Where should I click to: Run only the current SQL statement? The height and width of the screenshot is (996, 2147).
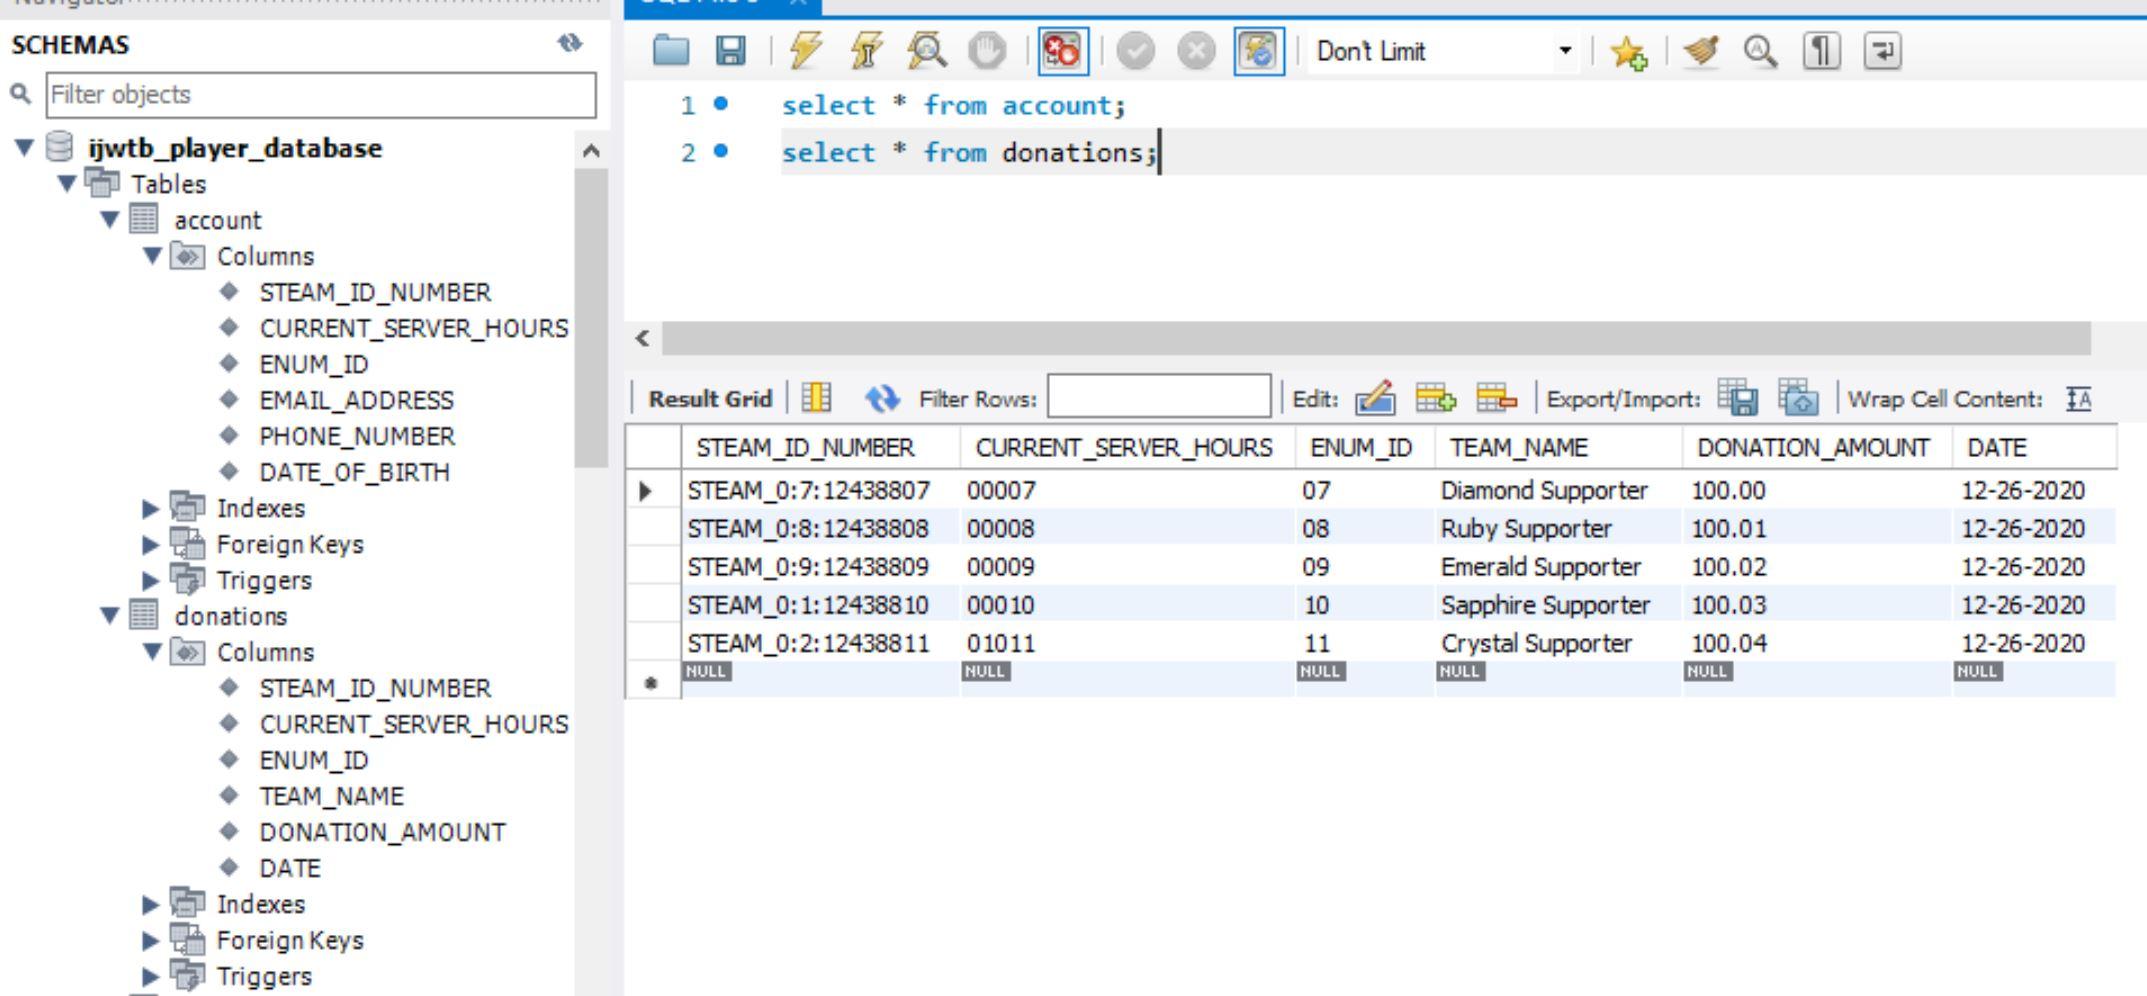(x=866, y=51)
